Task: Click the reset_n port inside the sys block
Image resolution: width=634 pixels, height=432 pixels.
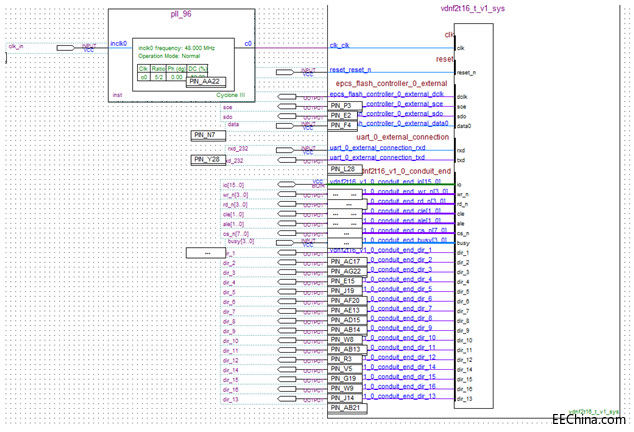Action: click(x=466, y=73)
